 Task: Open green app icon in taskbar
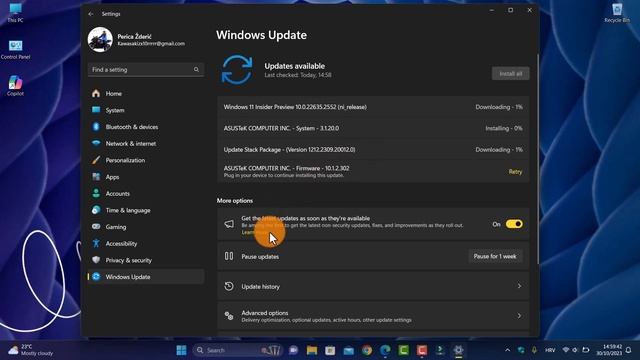[404, 350]
